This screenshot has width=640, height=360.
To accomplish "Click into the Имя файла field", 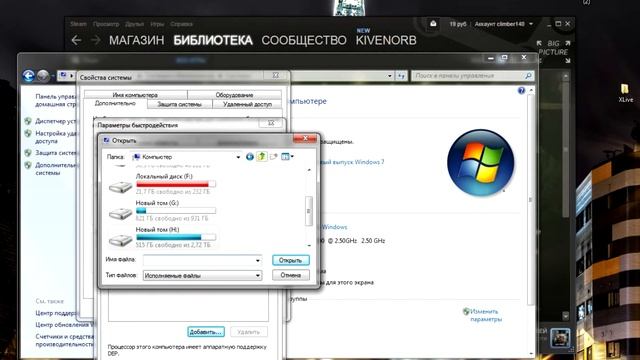I will [x=202, y=260].
